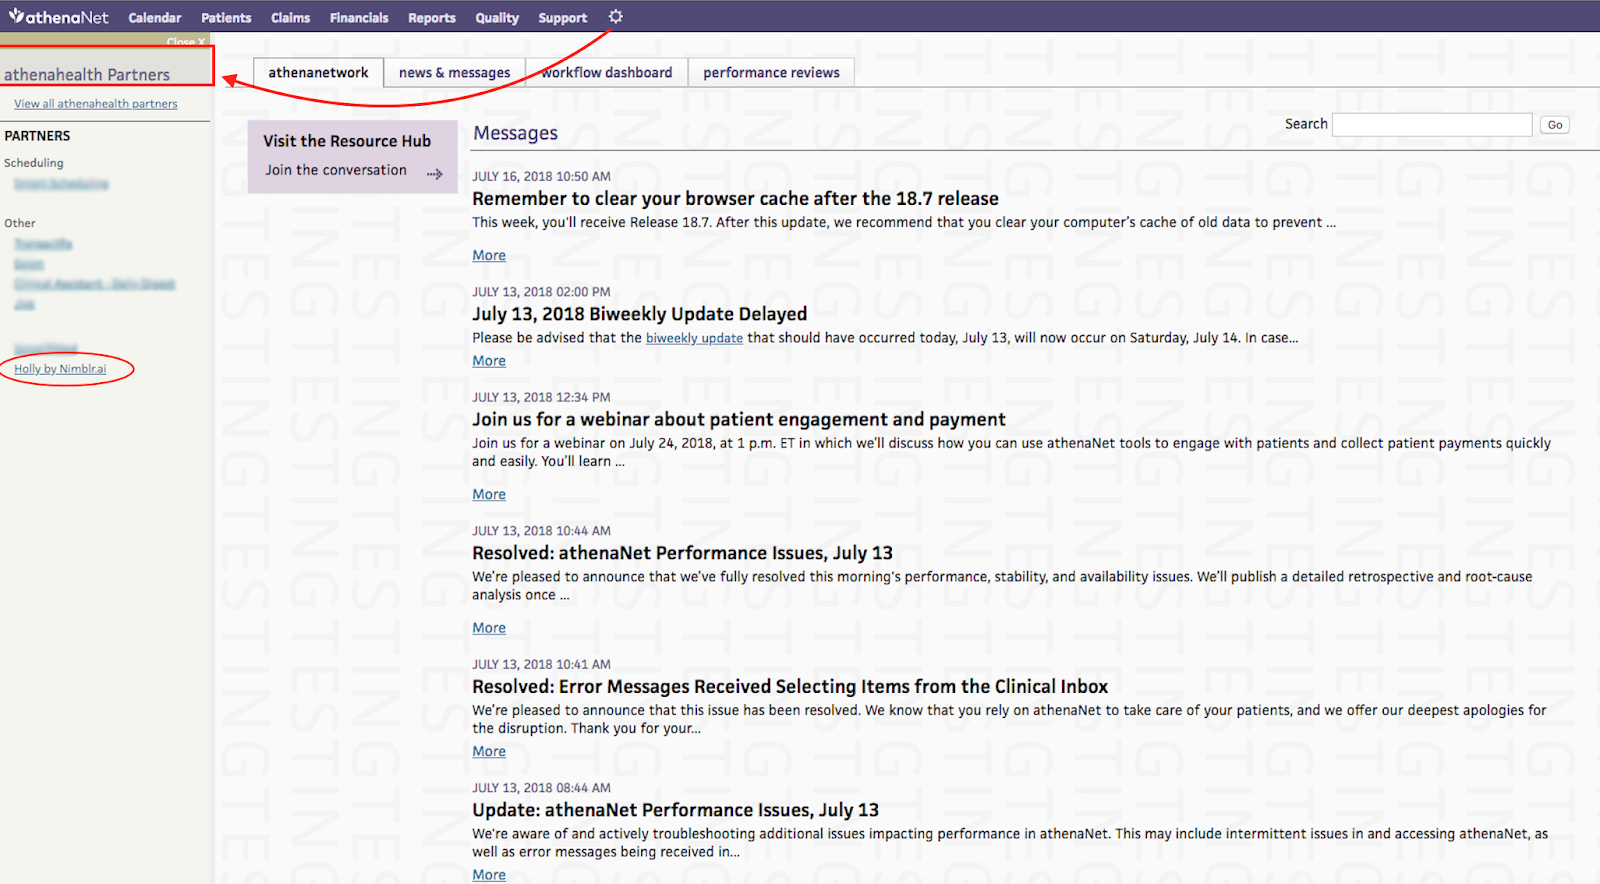1600x884 pixels.
Task: Click the Messages search input field
Action: coord(1431,125)
